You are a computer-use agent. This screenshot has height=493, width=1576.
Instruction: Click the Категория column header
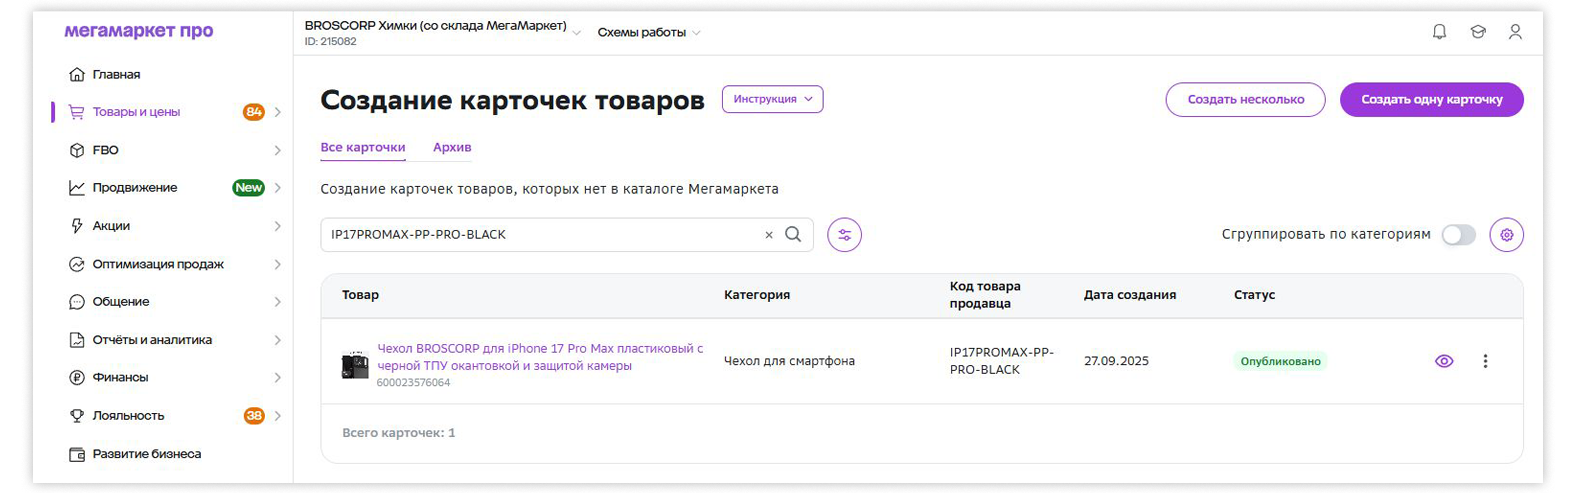point(757,295)
